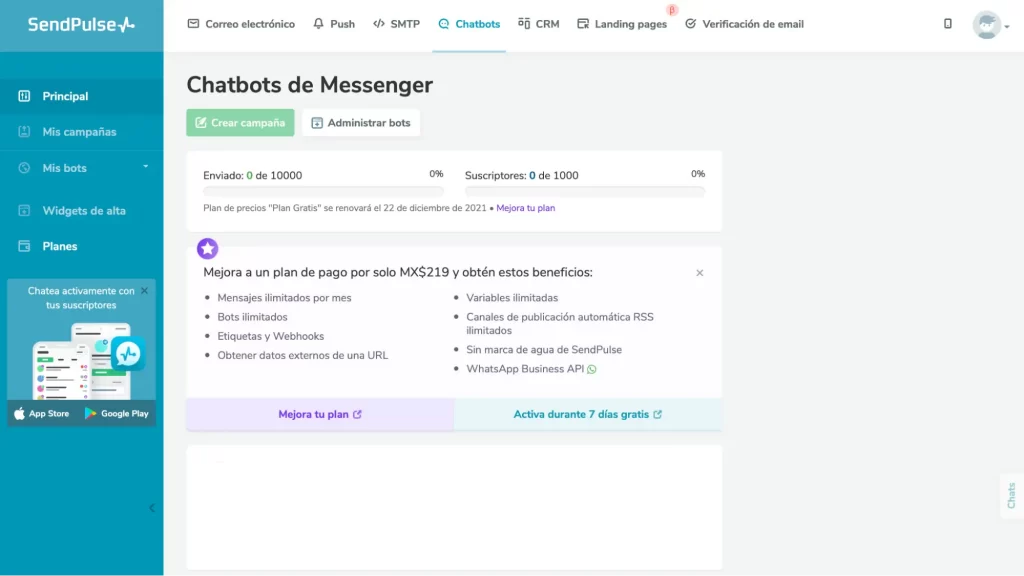The image size is (1024, 576).
Task: Close the paid plan benefits banner
Action: pyautogui.click(x=699, y=273)
